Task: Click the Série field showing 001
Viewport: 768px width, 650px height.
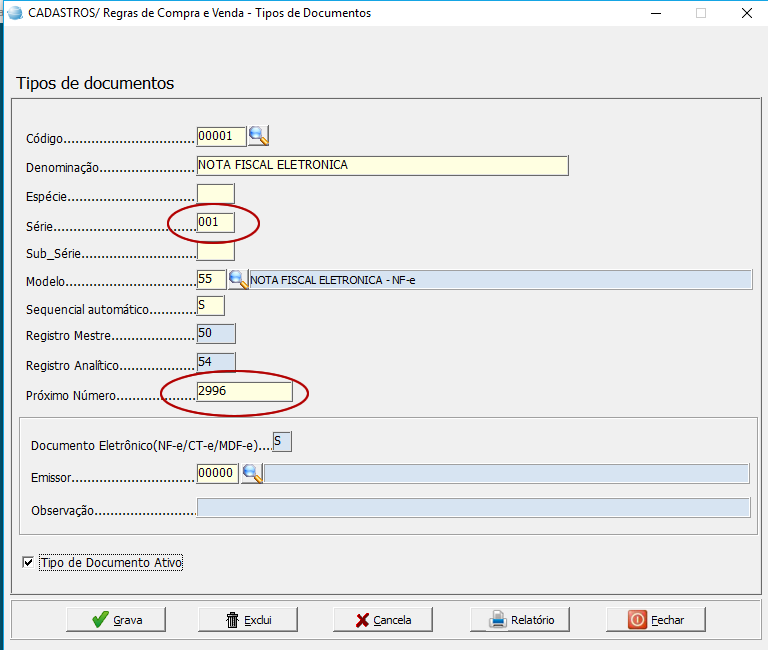Action: coord(215,223)
